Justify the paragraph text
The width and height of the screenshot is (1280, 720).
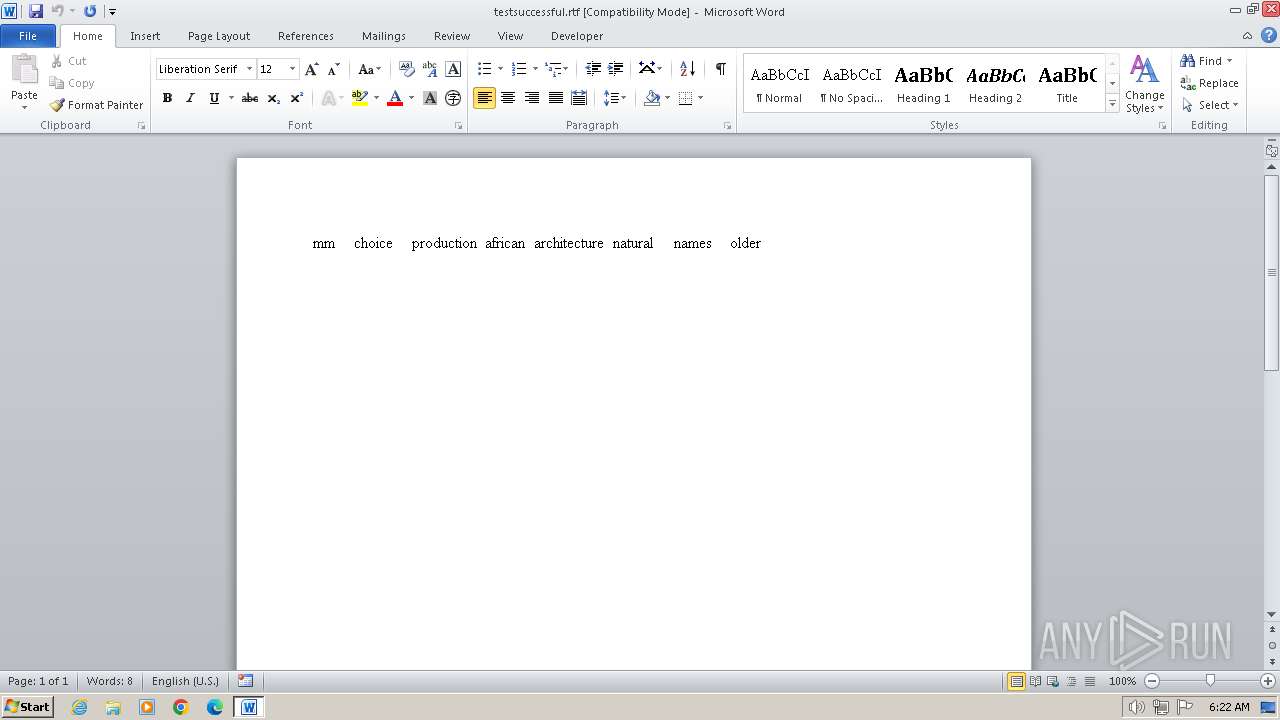pos(555,98)
